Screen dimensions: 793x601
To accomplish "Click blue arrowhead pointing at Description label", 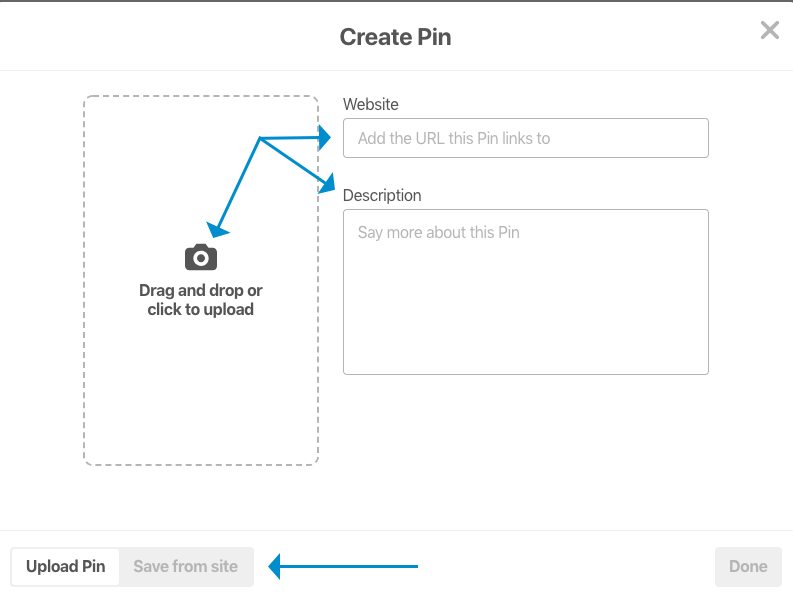I will (x=327, y=183).
